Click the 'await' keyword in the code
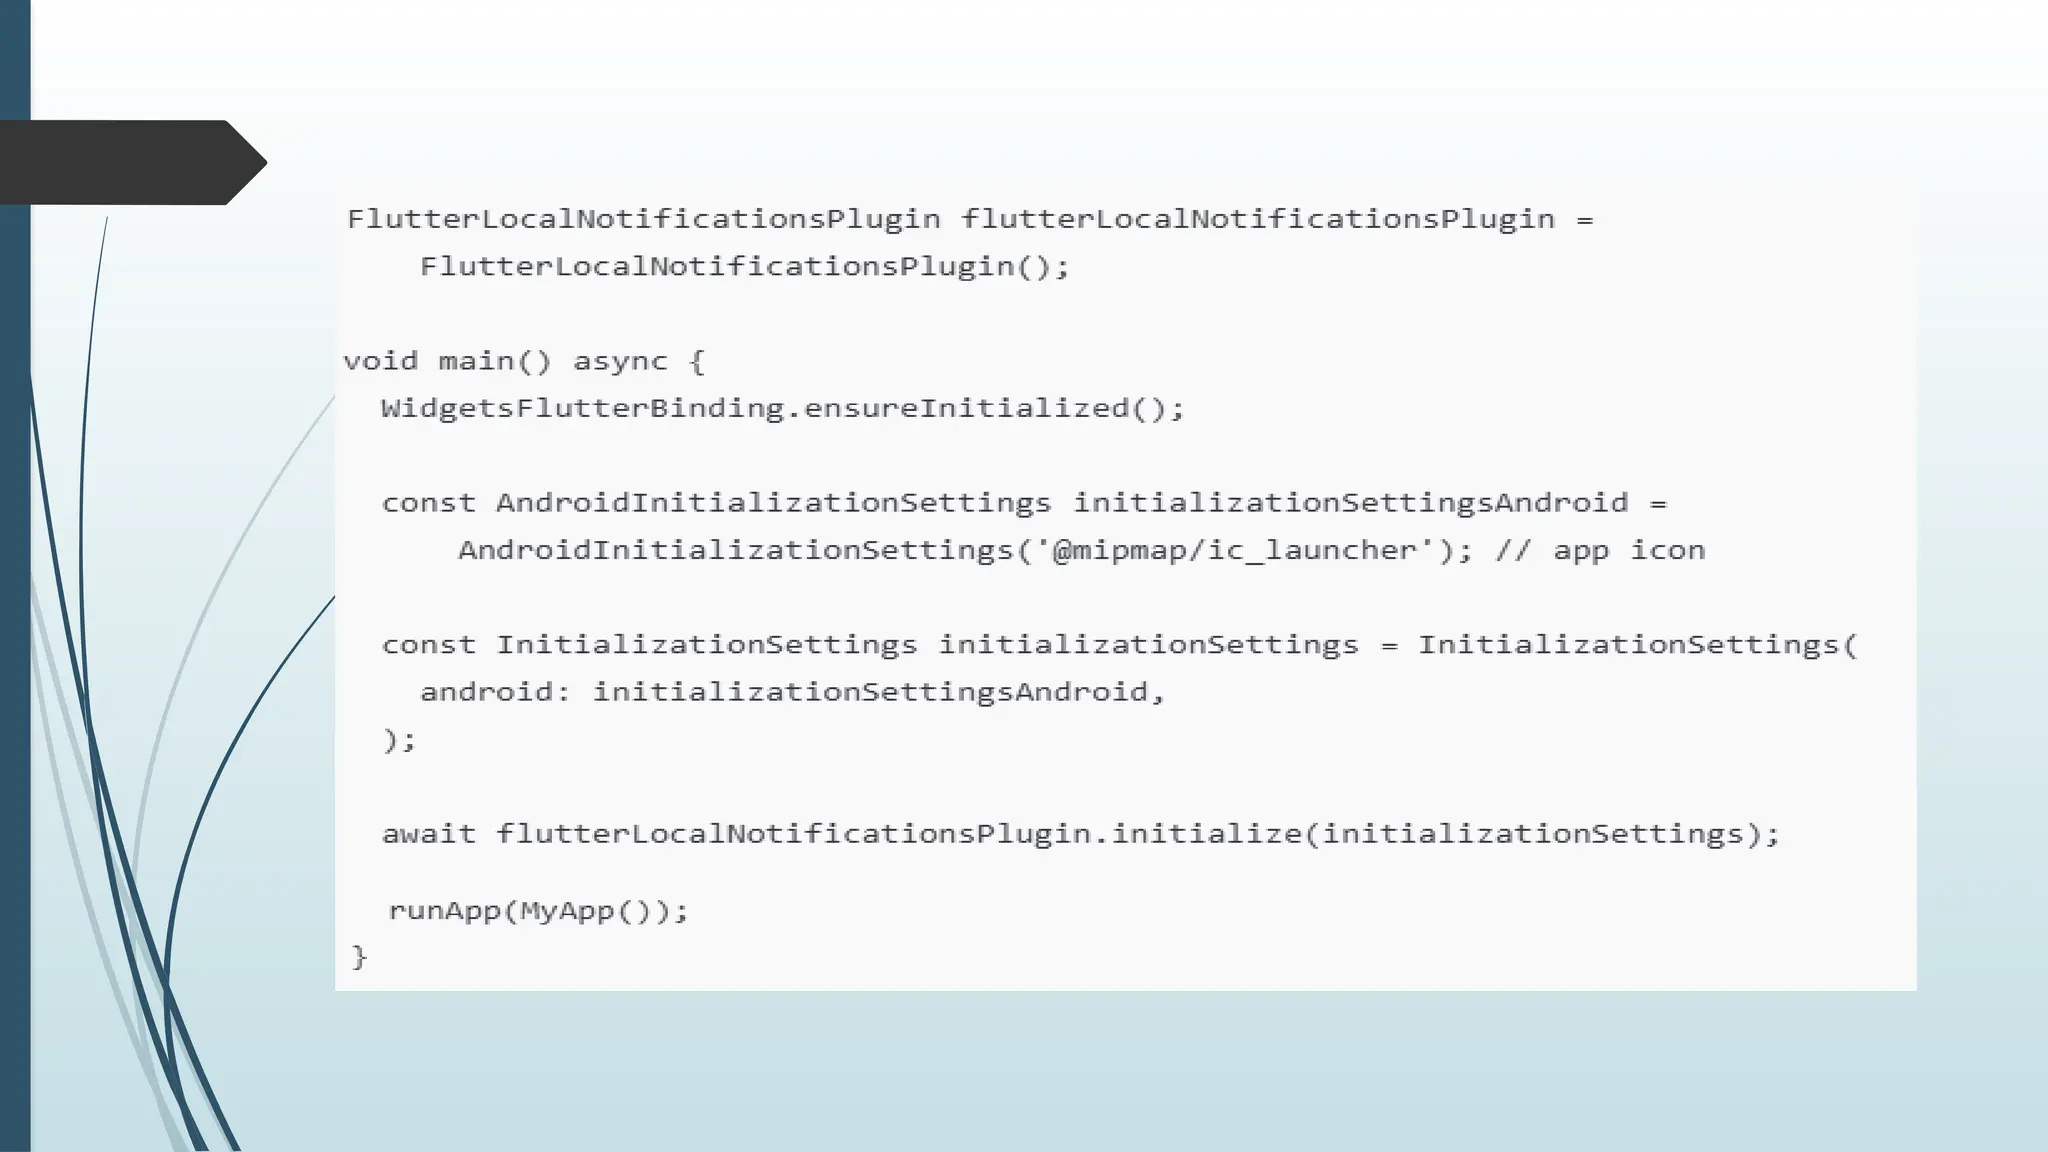2048x1152 pixels. coord(429,834)
